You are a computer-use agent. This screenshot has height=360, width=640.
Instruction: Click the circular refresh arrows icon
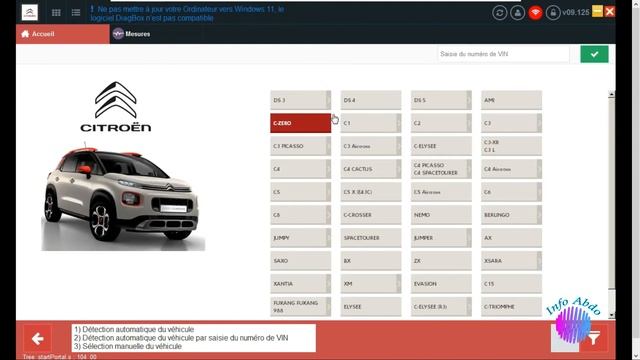tap(499, 13)
